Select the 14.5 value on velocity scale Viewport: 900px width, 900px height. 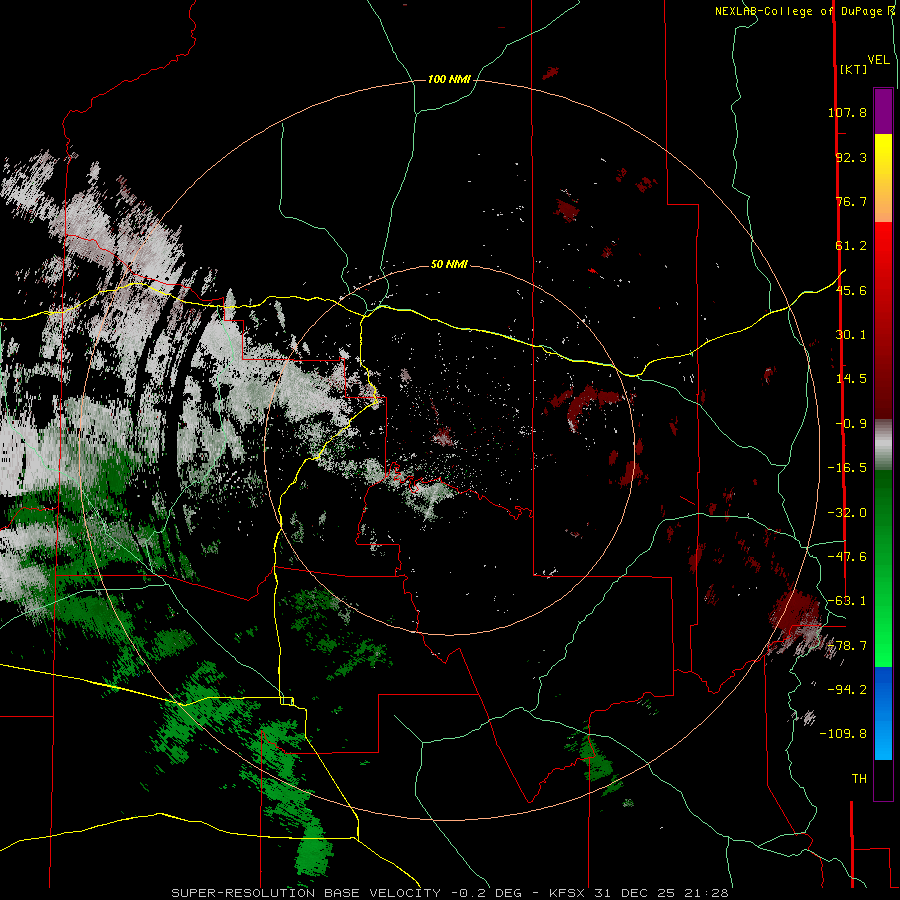coord(851,379)
